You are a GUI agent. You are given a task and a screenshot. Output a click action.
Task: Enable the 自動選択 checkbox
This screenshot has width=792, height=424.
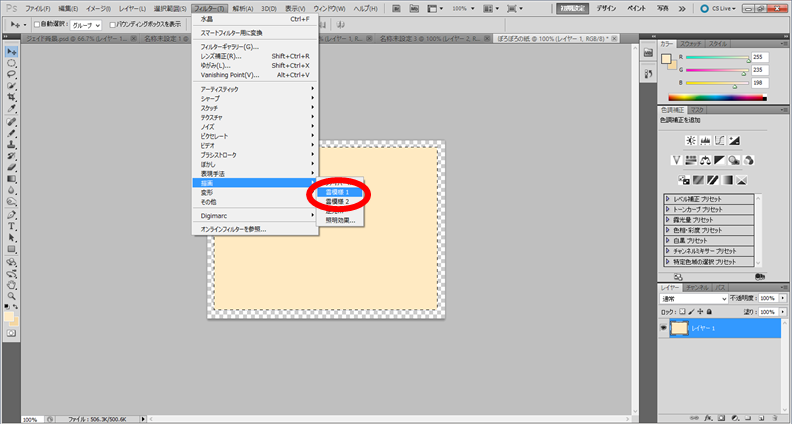point(37,23)
